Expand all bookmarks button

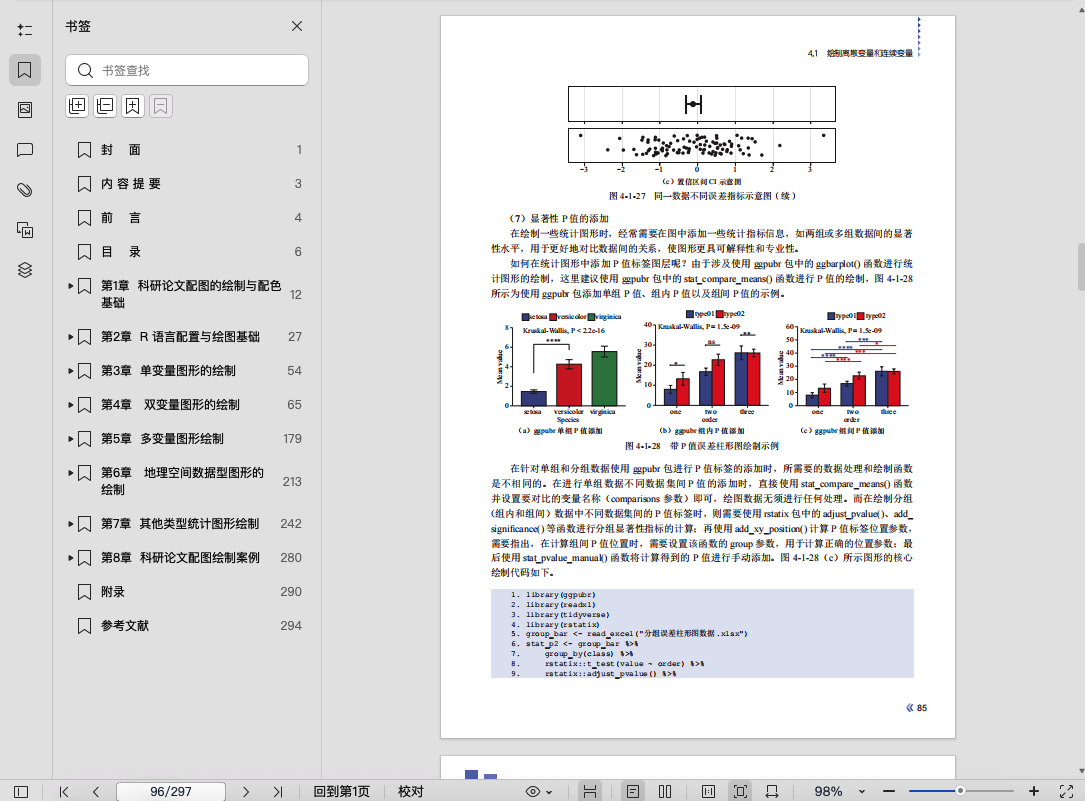(77, 106)
